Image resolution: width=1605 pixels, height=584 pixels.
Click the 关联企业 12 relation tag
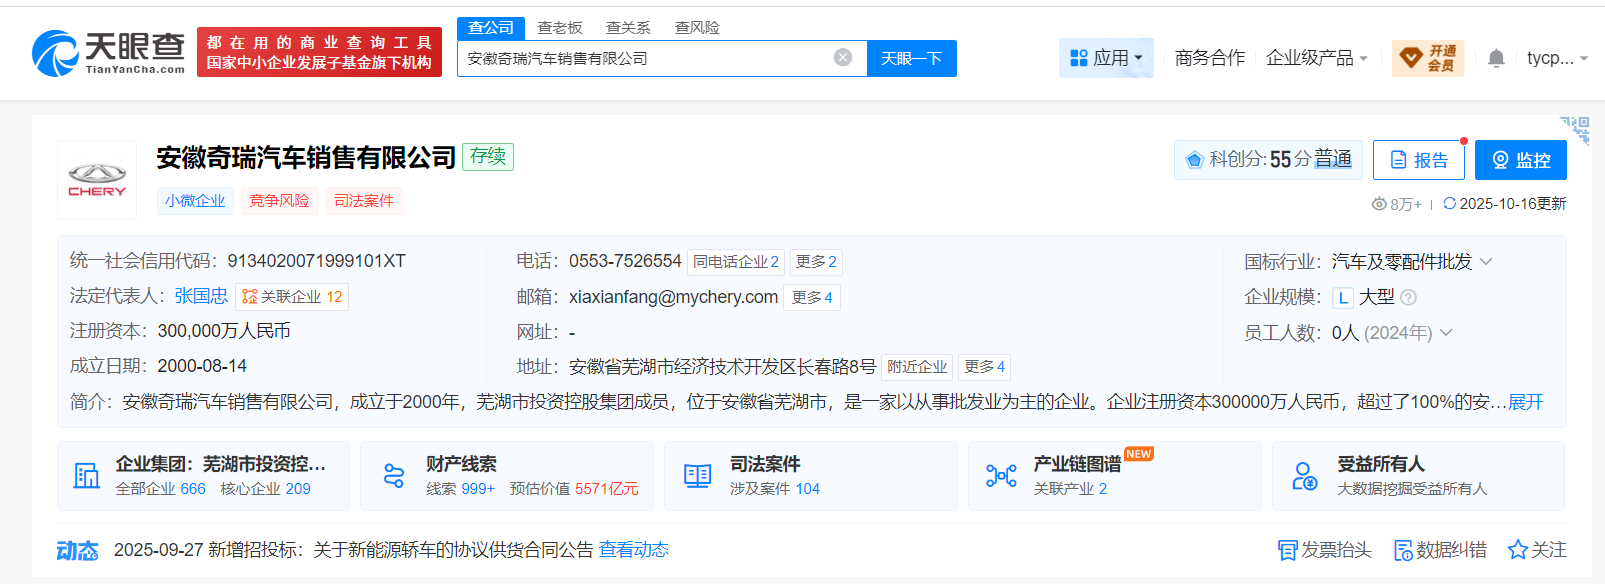[x=292, y=297]
